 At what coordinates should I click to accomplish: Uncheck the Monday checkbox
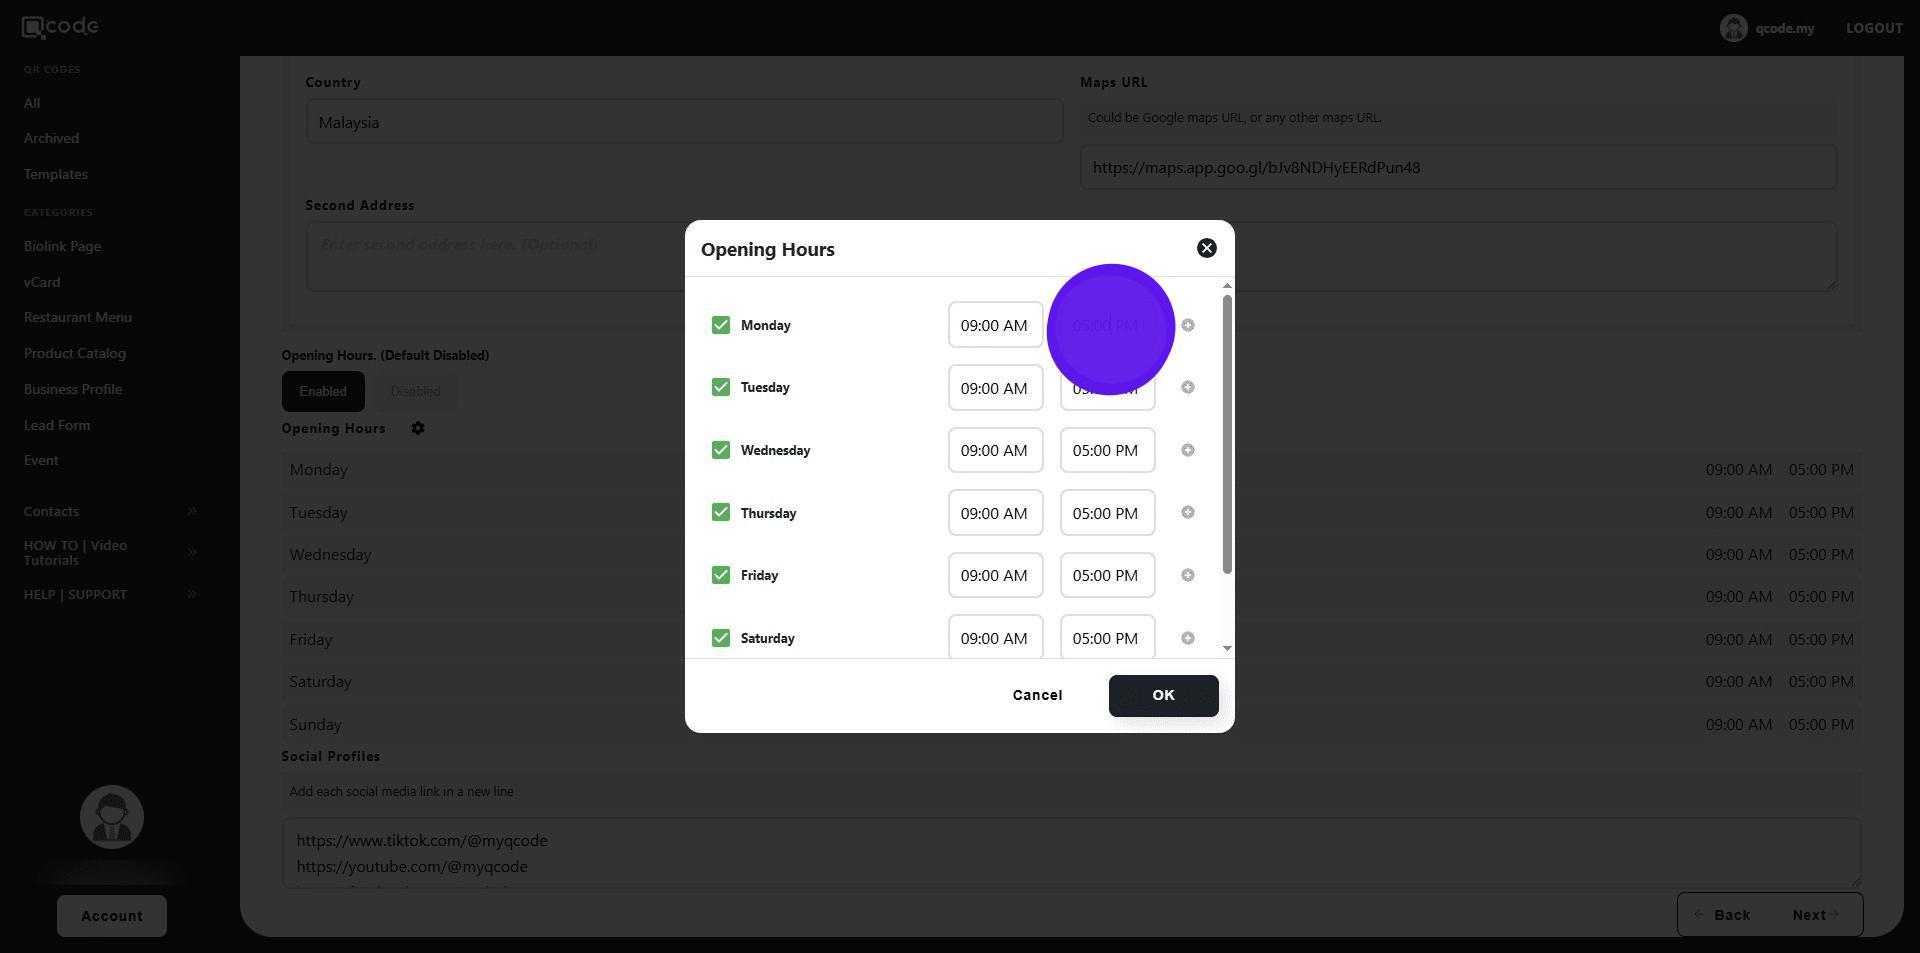[x=721, y=325]
